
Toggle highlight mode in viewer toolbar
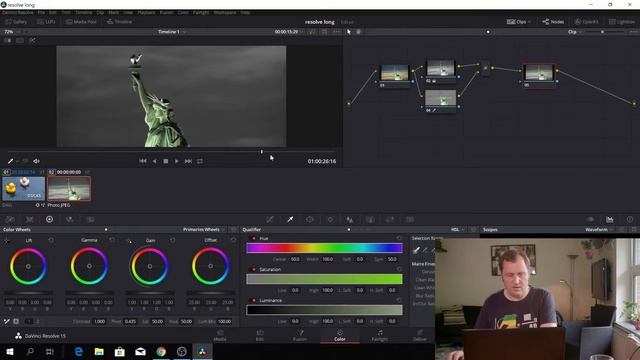tap(32, 40)
